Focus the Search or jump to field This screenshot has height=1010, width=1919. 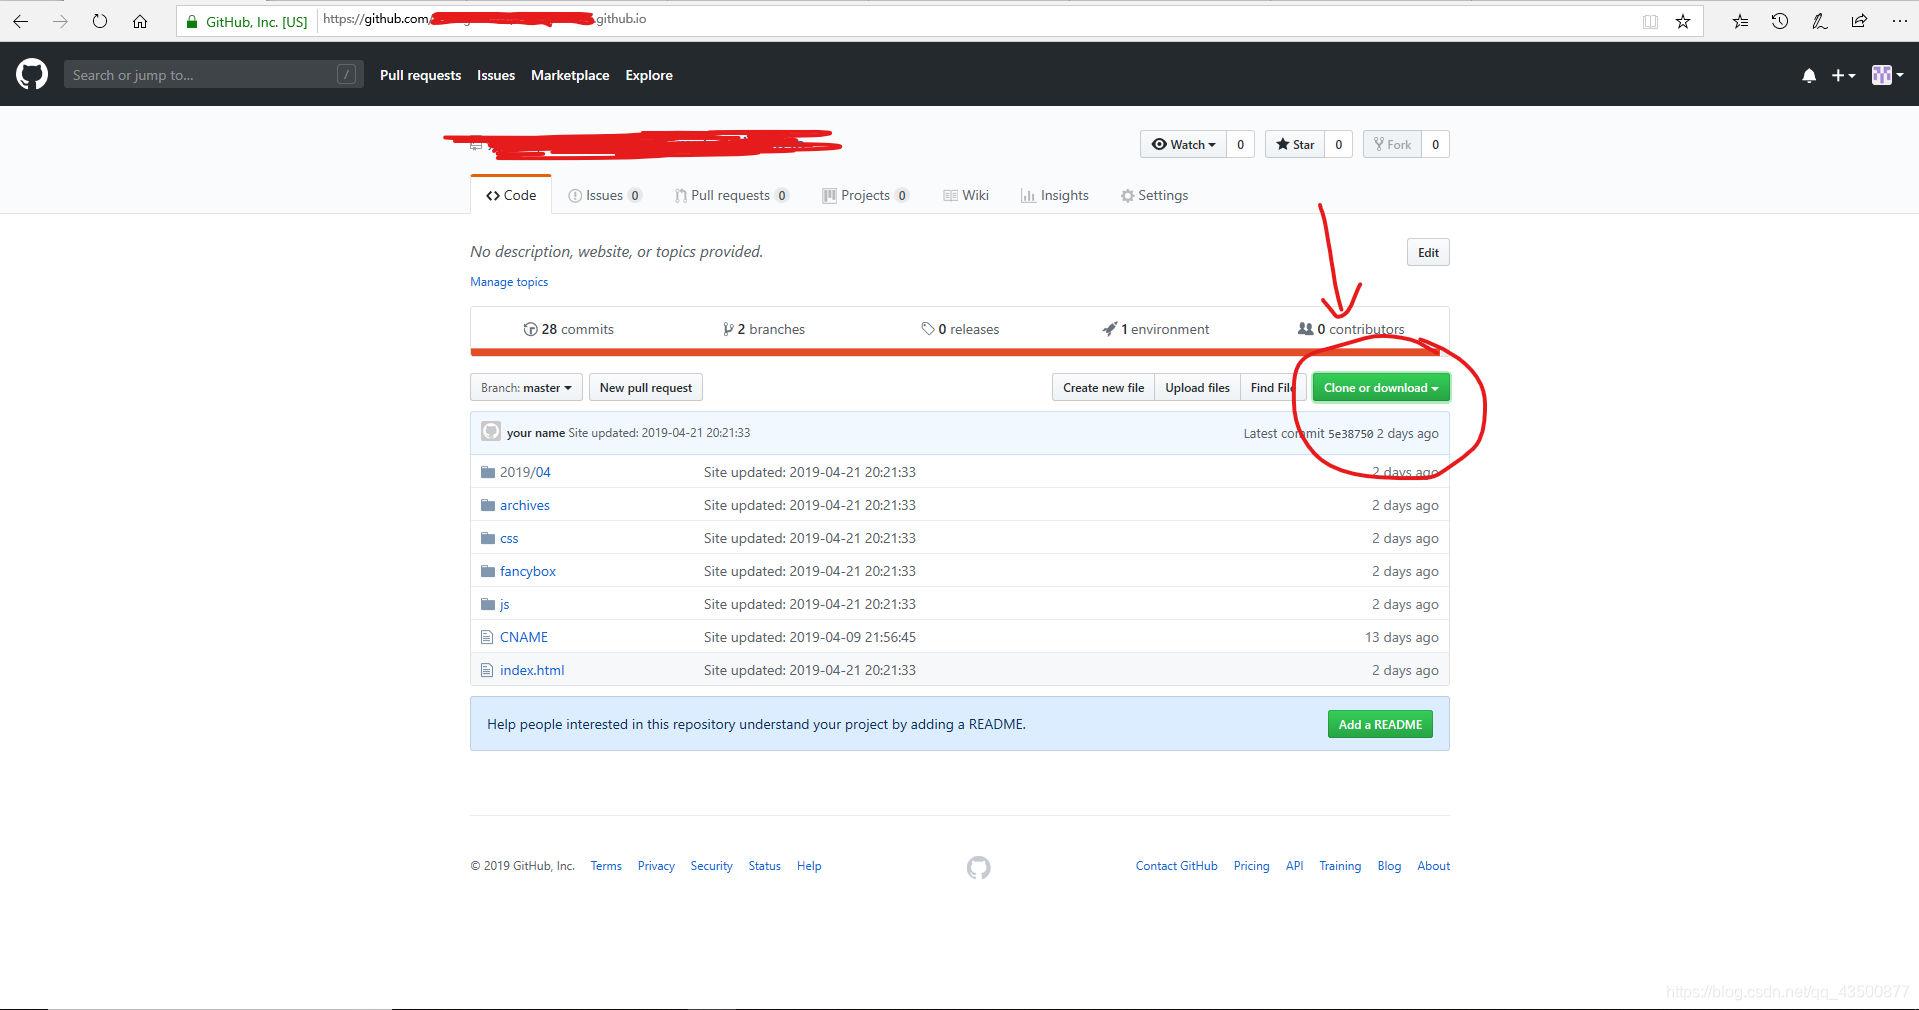tap(213, 75)
